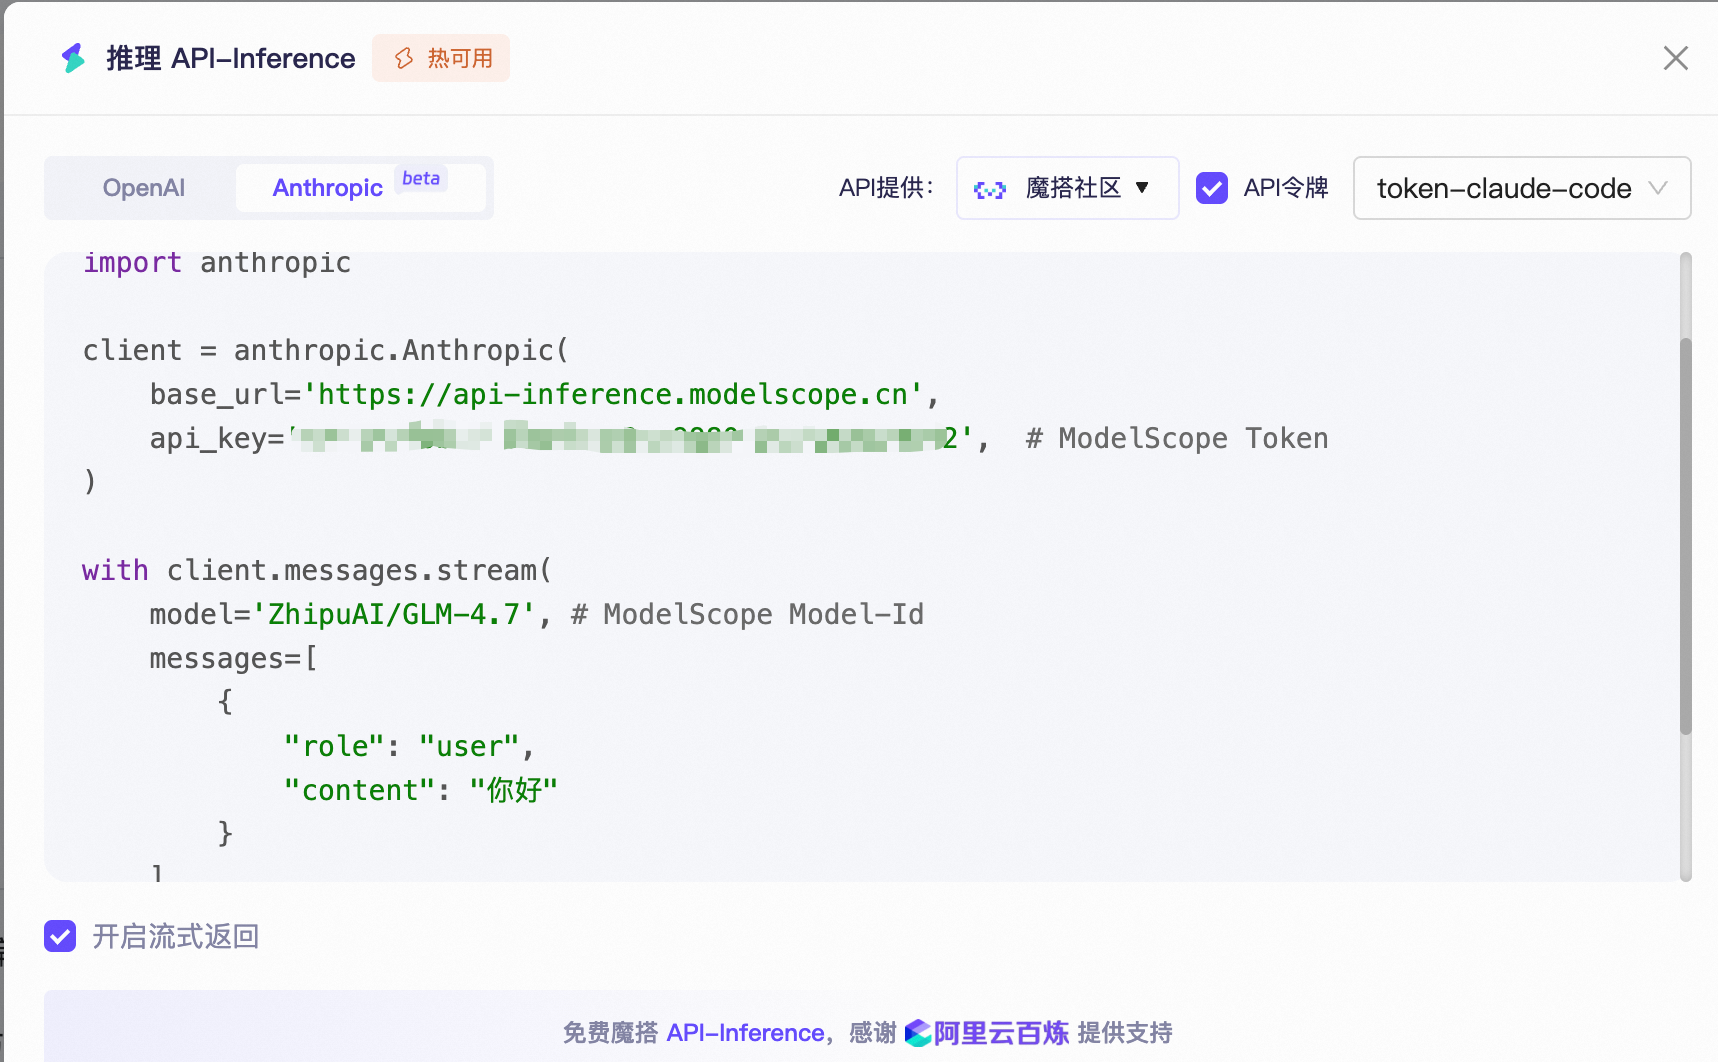Click the code panel vertical scrollbar

1686,537
